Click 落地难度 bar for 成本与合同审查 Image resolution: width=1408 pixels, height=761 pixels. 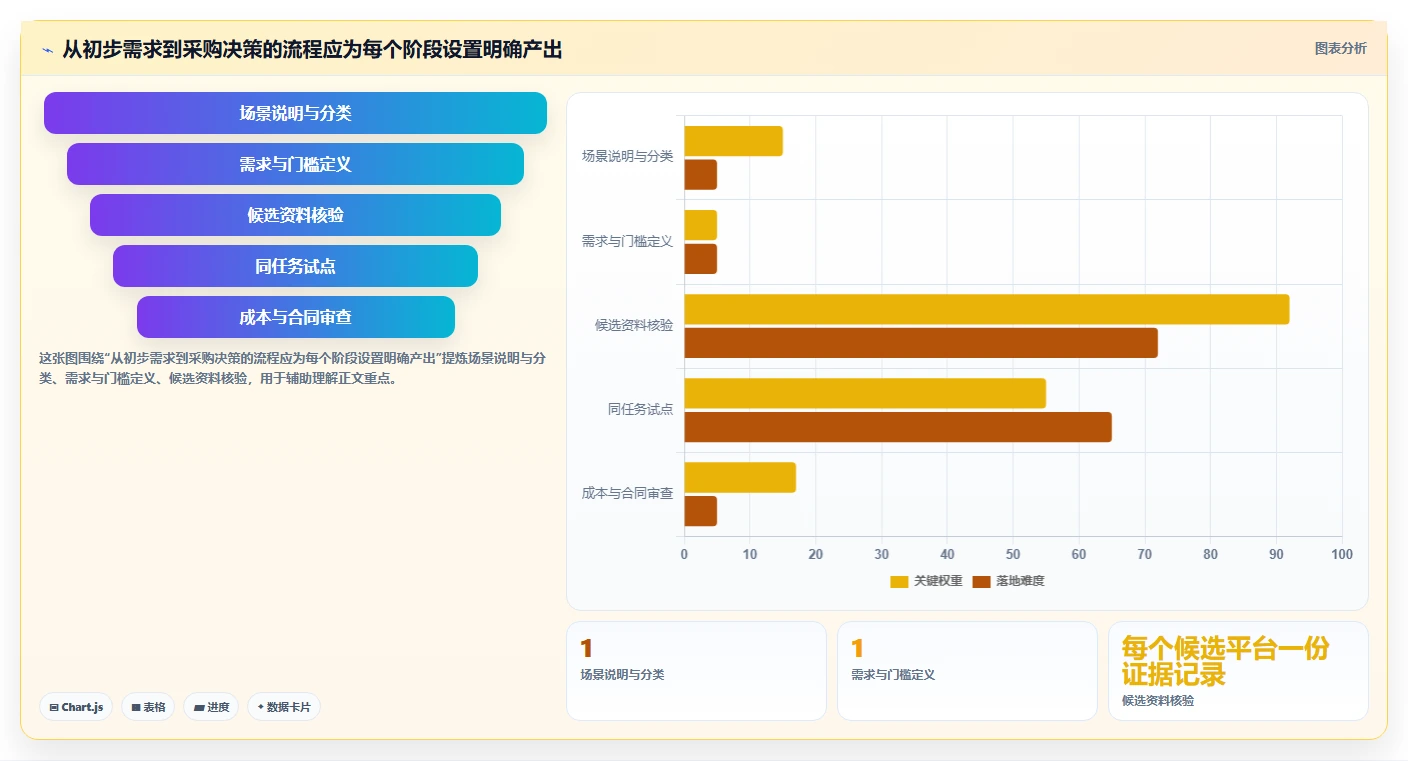coord(700,511)
